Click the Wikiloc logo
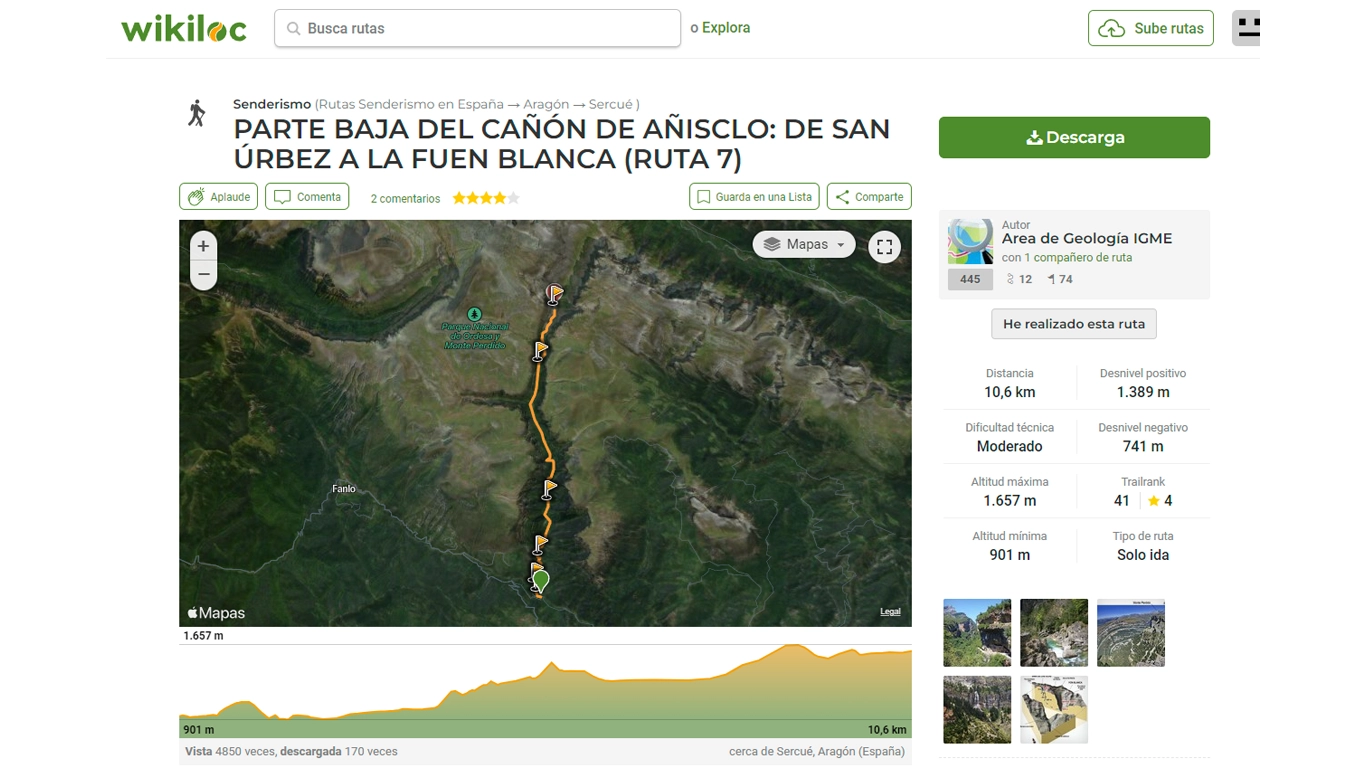 (x=184, y=29)
